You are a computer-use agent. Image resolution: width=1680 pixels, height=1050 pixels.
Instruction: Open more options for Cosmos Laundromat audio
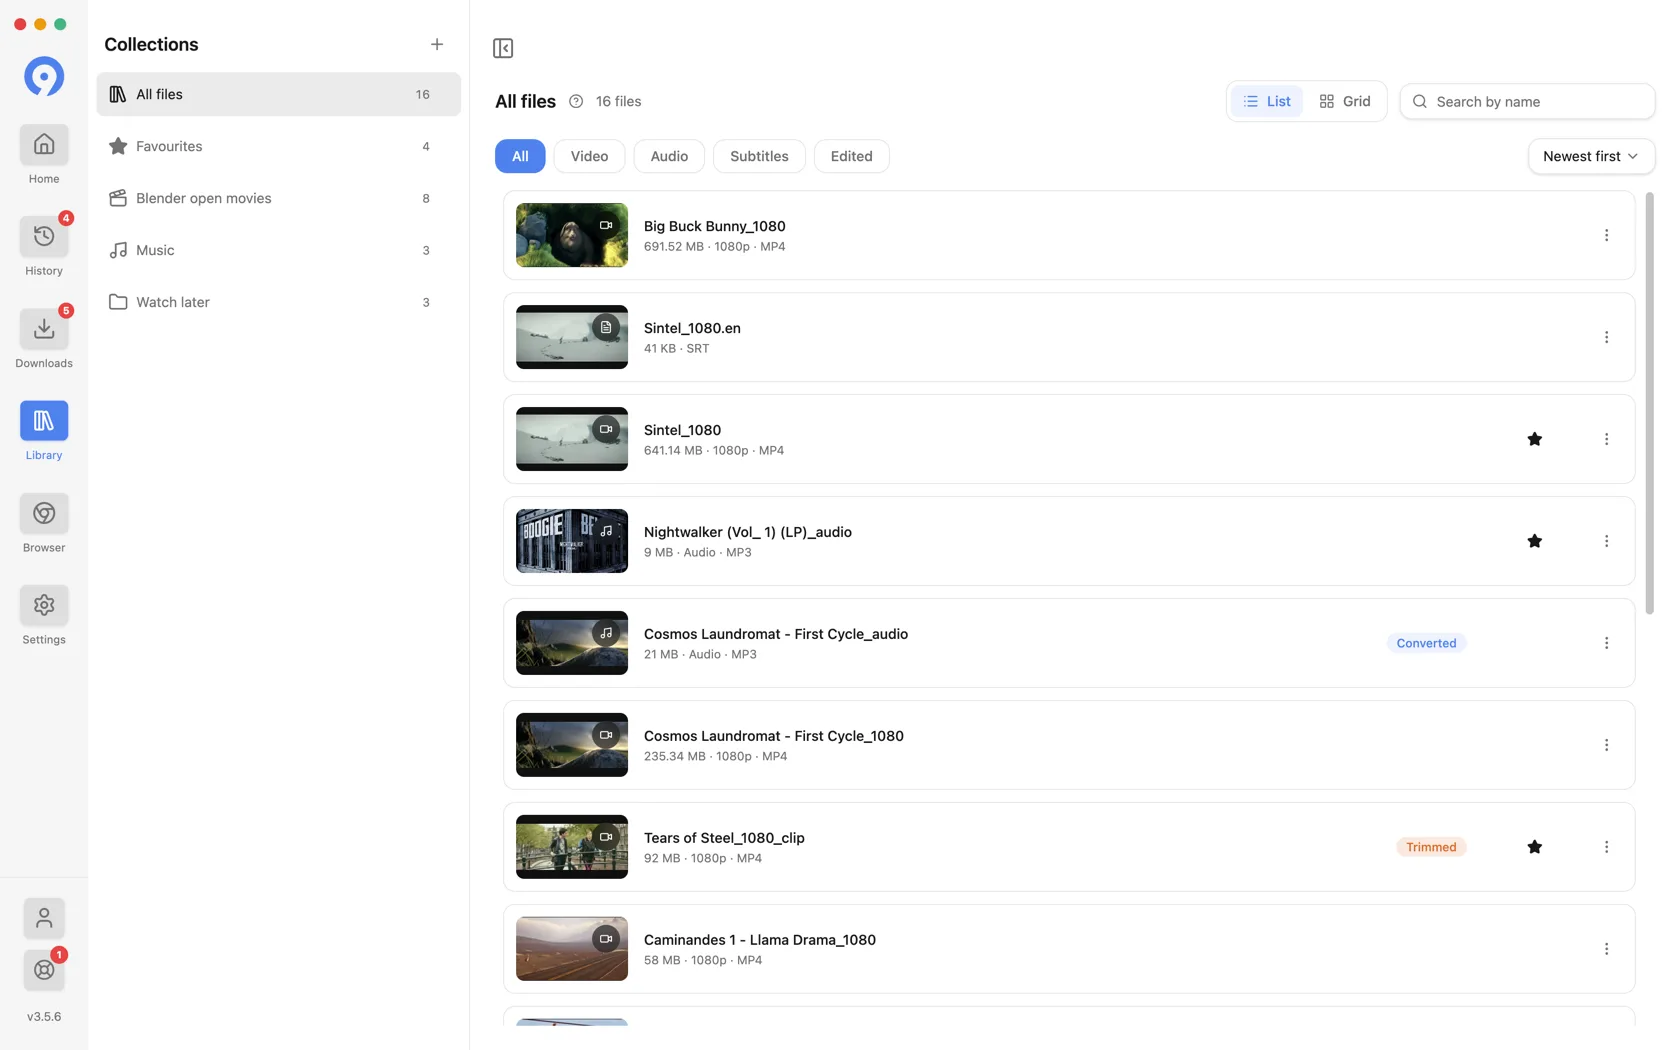pyautogui.click(x=1606, y=643)
